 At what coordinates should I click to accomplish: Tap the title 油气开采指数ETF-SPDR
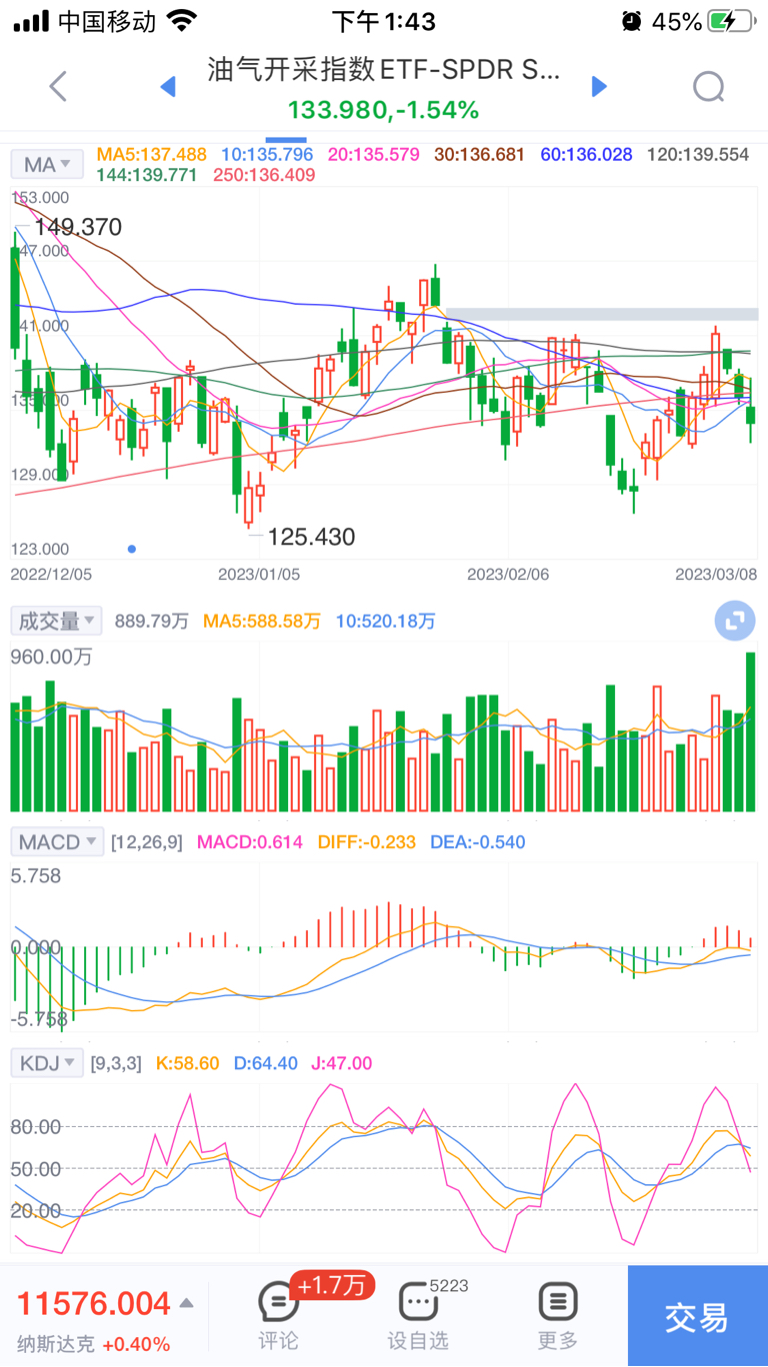pyautogui.click(x=384, y=69)
